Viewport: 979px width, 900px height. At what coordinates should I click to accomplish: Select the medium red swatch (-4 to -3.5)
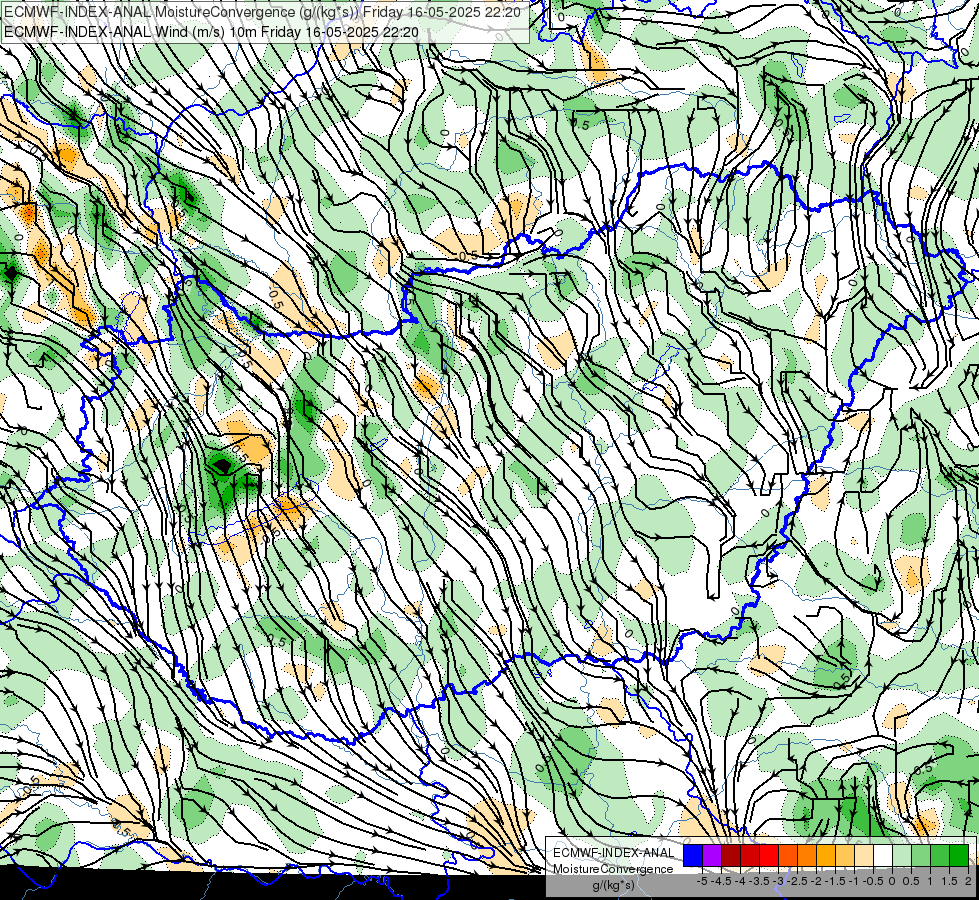750,856
